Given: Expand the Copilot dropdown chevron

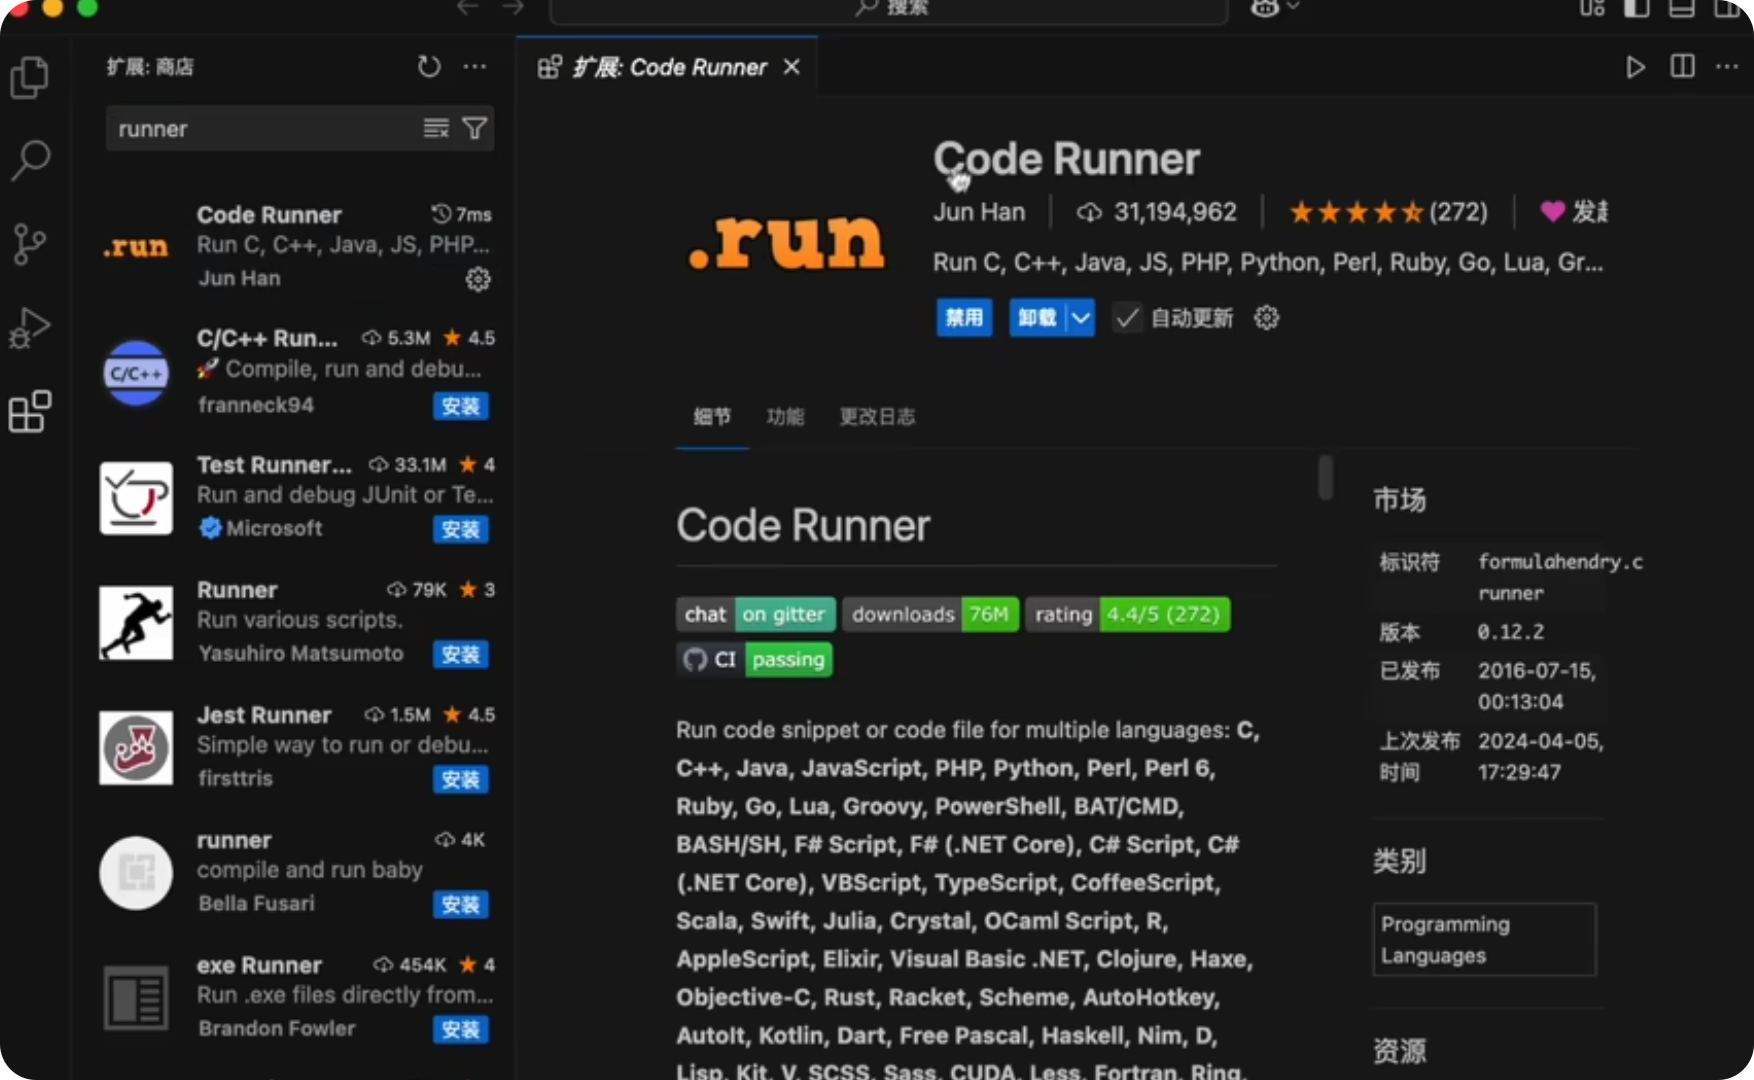Looking at the screenshot, I should 1293,8.
